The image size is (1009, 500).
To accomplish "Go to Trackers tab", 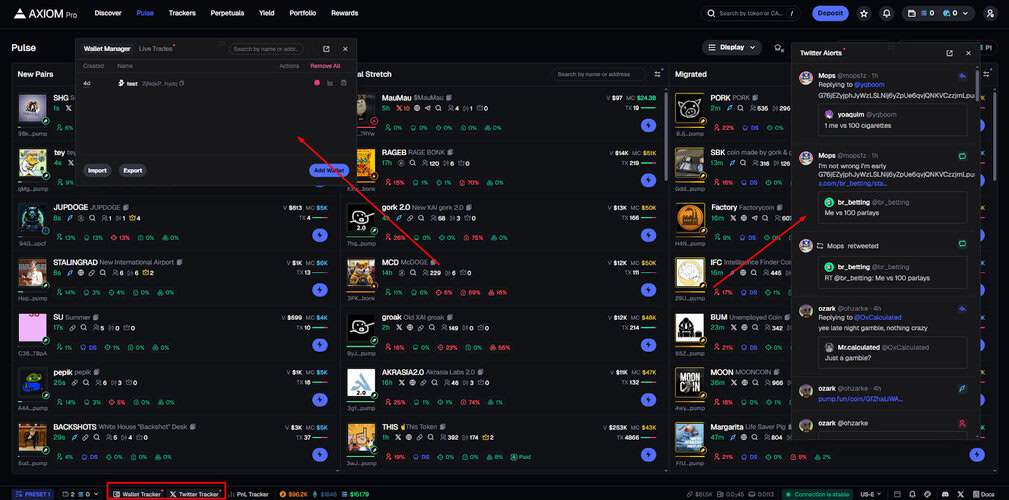I will click(182, 13).
